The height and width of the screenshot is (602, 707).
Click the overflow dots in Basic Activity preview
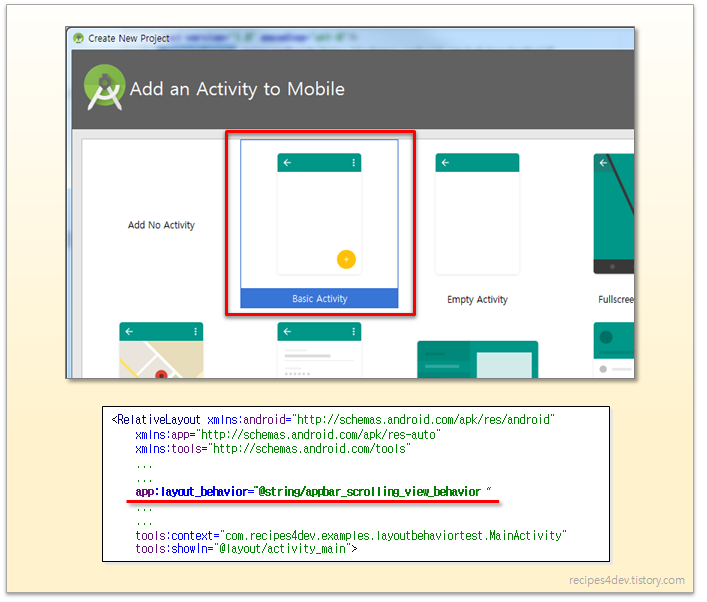tap(354, 163)
